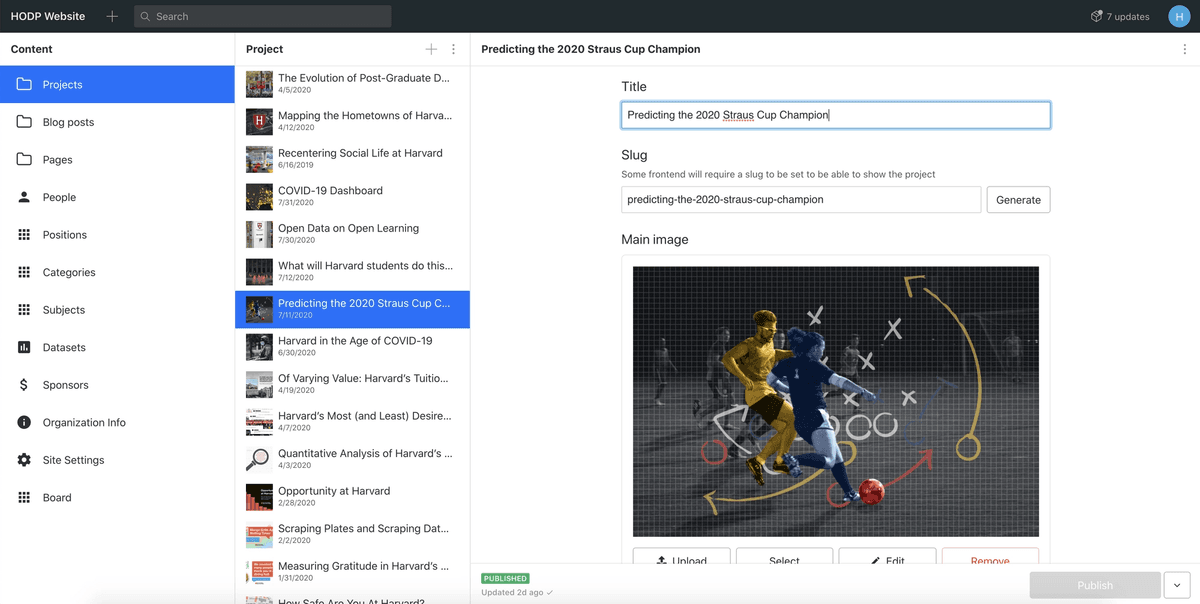
Task: Click the Sponsors dollar icon
Action: [24, 385]
